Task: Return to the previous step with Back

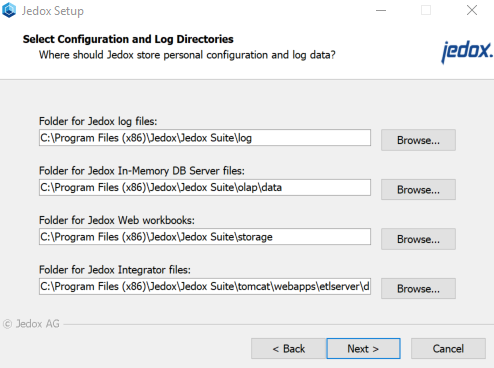Action: point(289,349)
